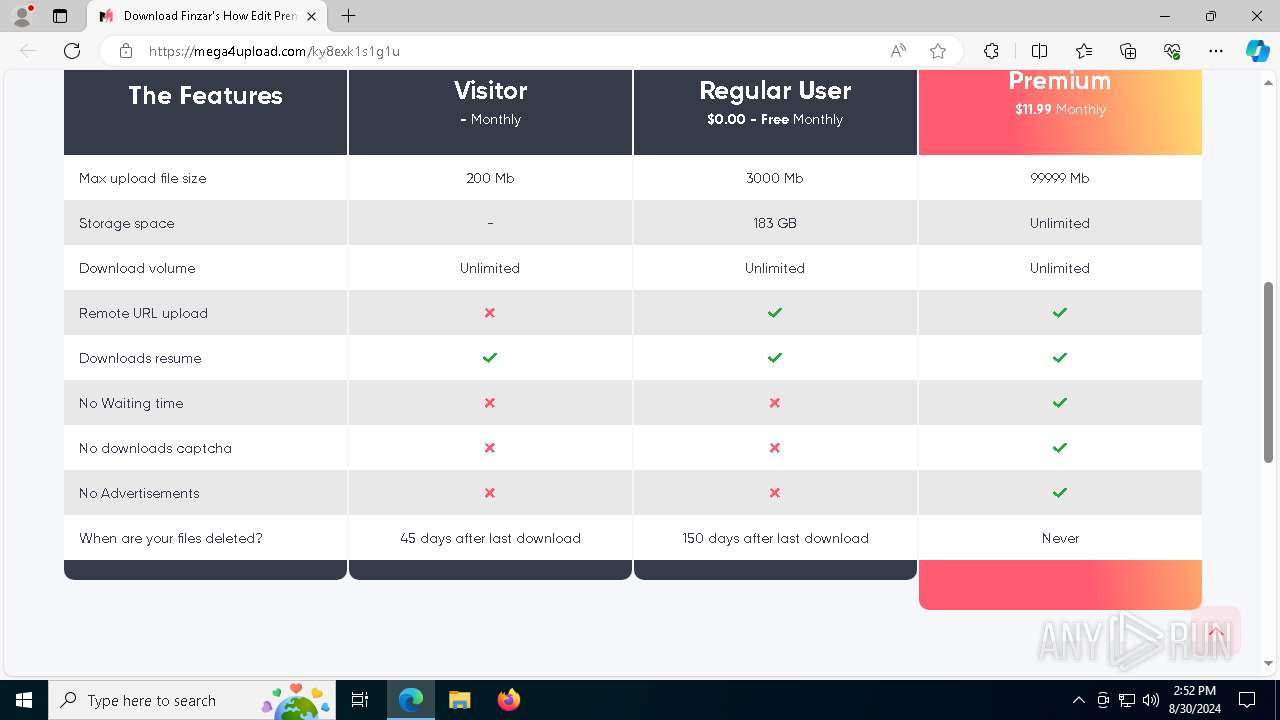Select the '183 GB' storage cell

coord(775,223)
